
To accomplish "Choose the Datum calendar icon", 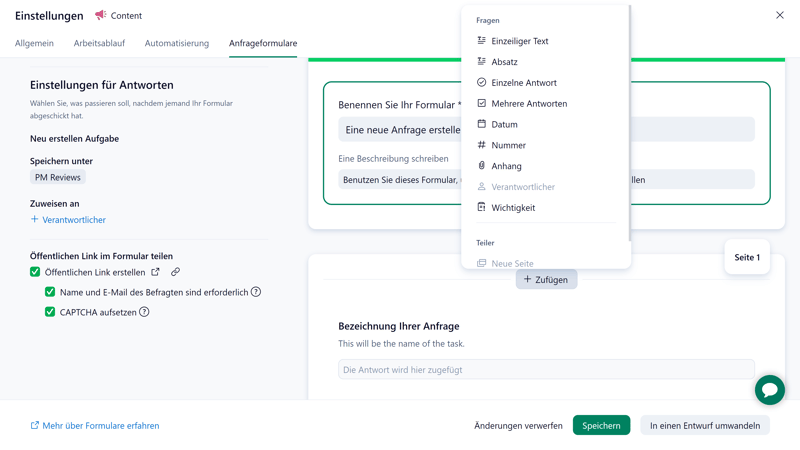I will [481, 124].
